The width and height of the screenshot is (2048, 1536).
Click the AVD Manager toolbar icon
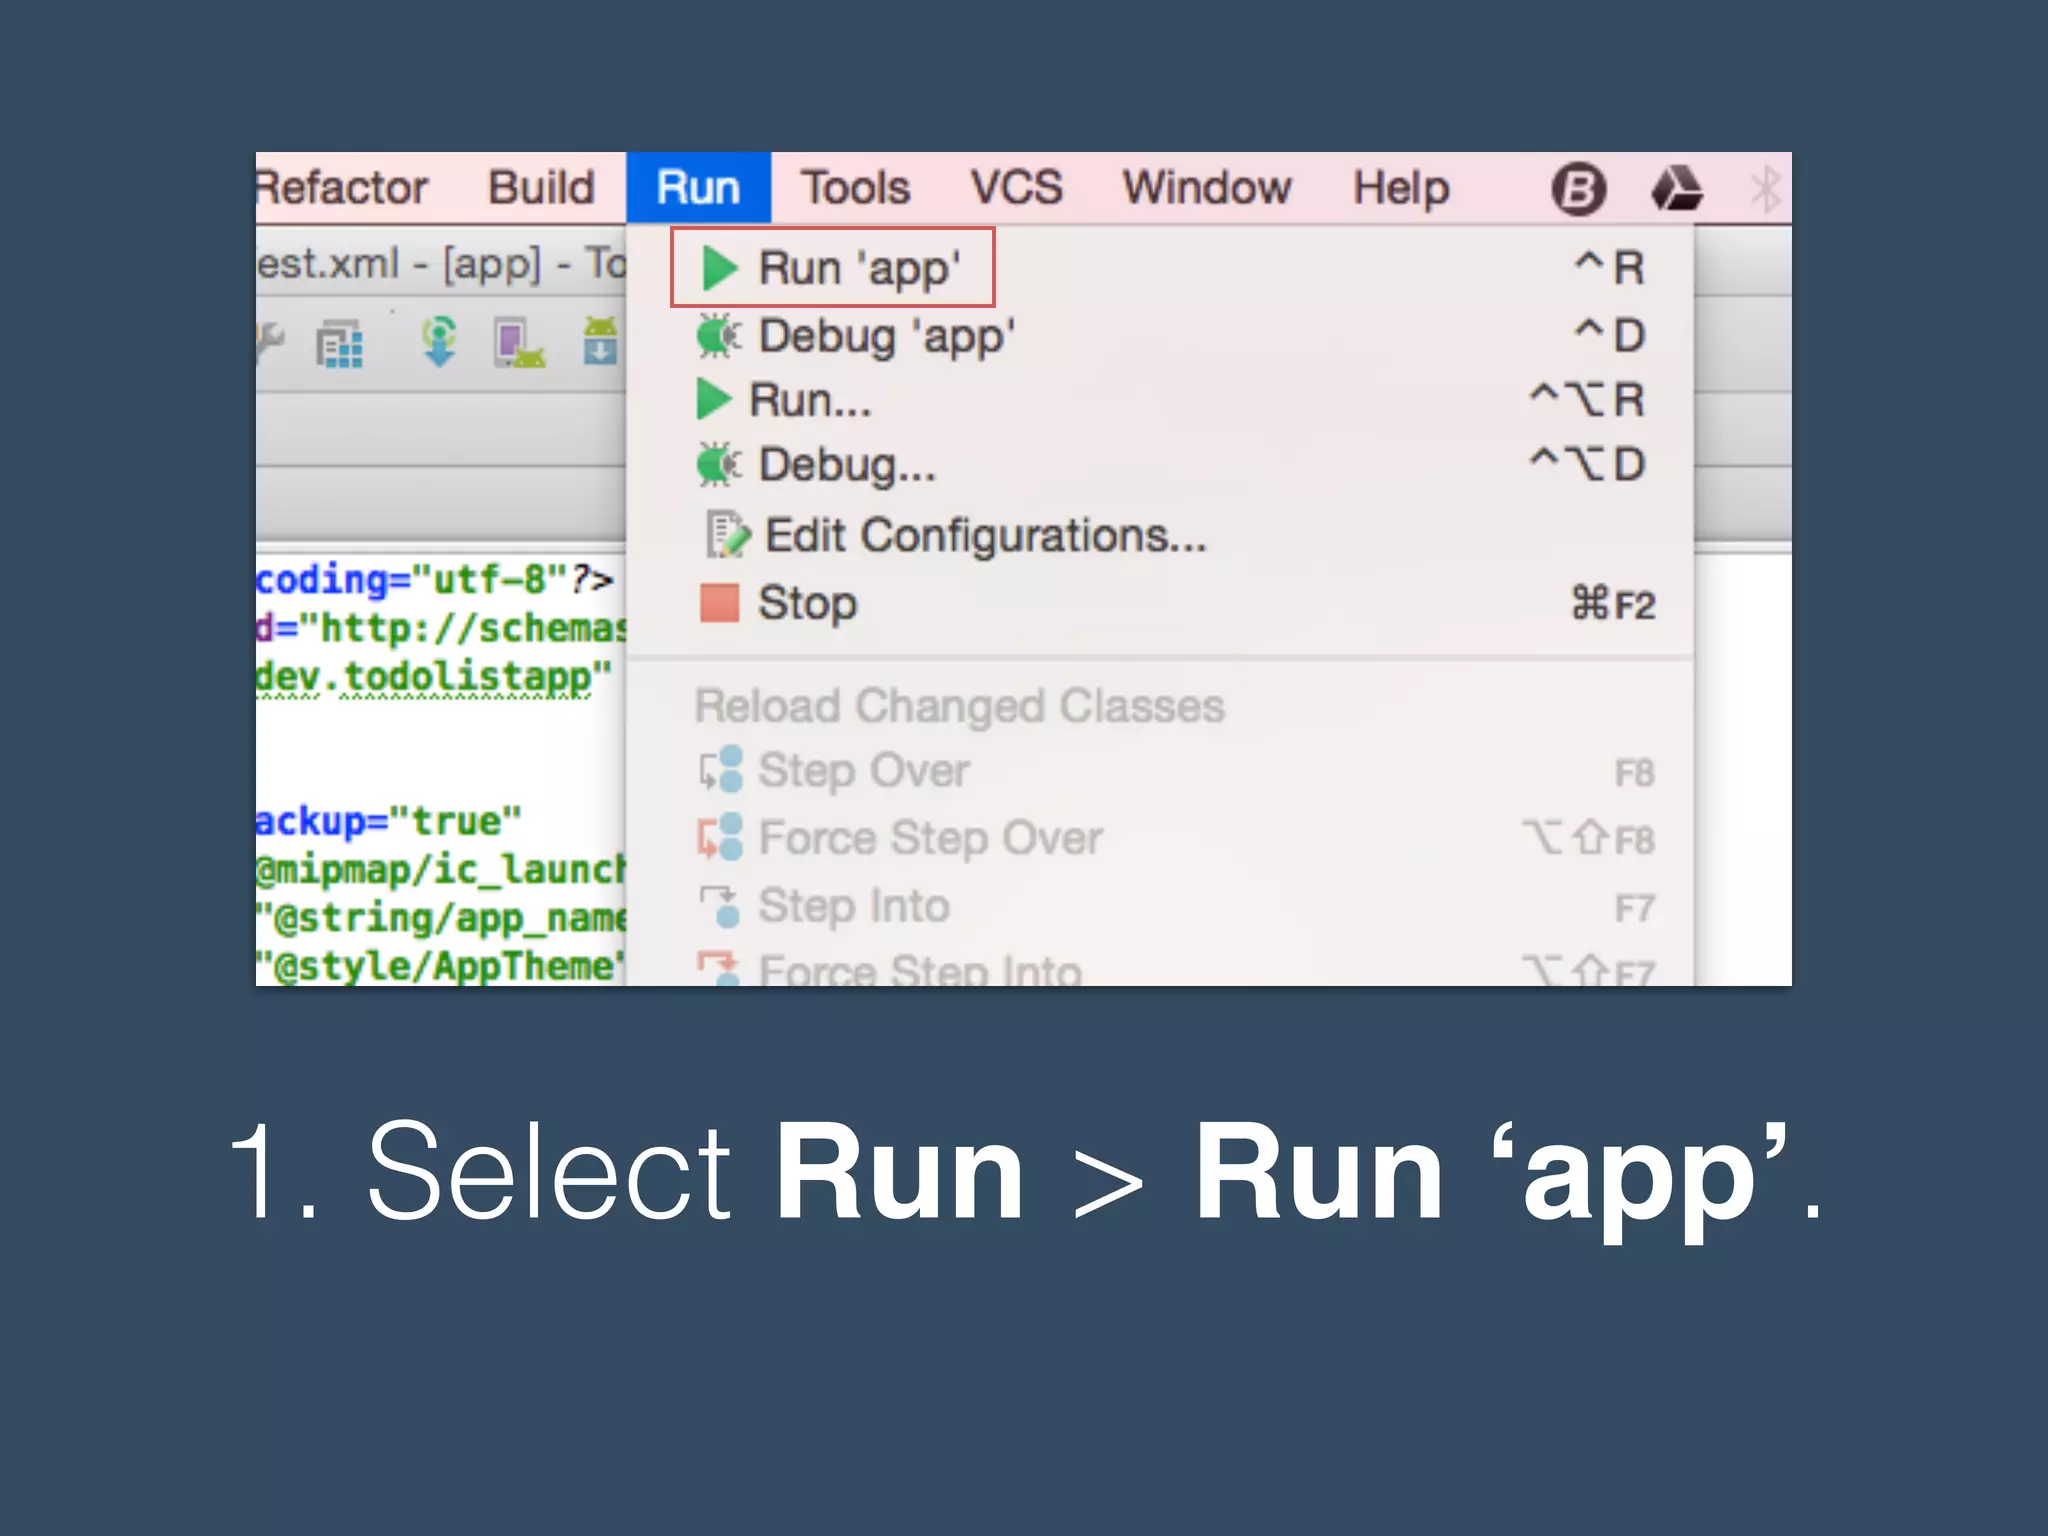[519, 343]
